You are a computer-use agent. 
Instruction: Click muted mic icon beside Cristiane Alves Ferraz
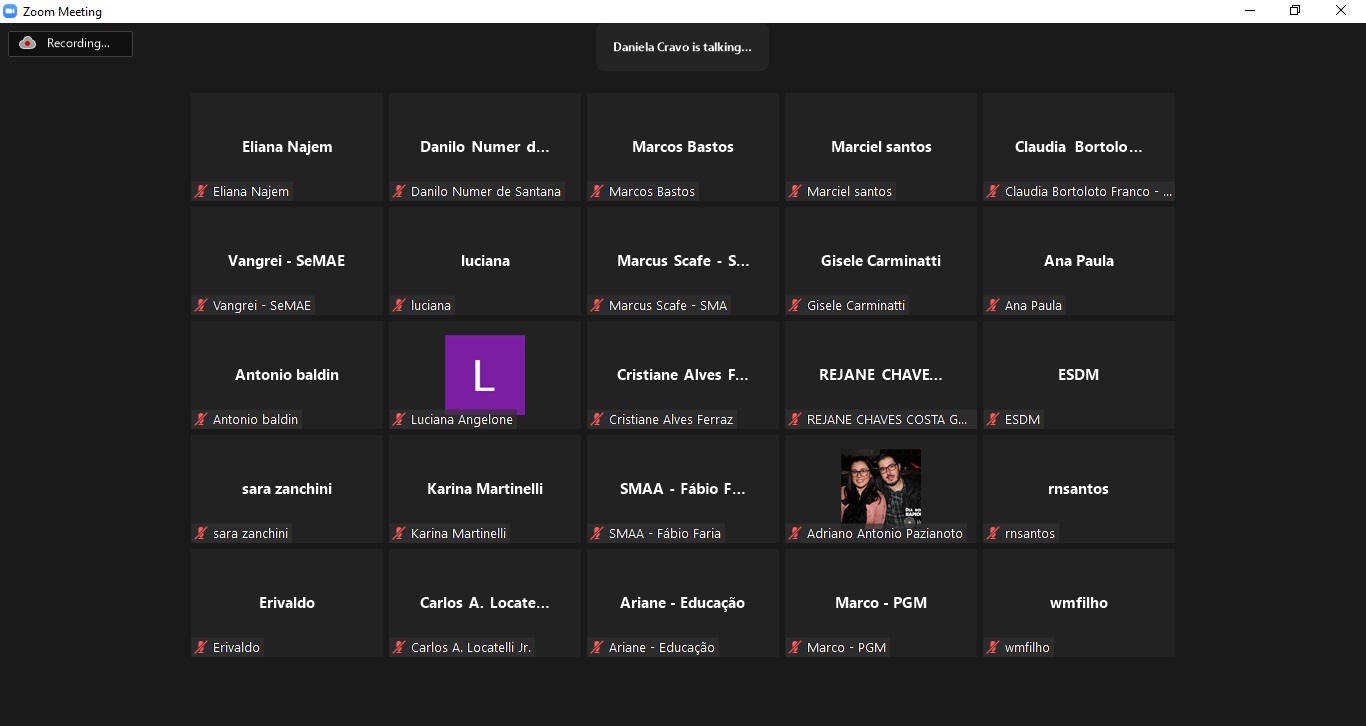597,419
